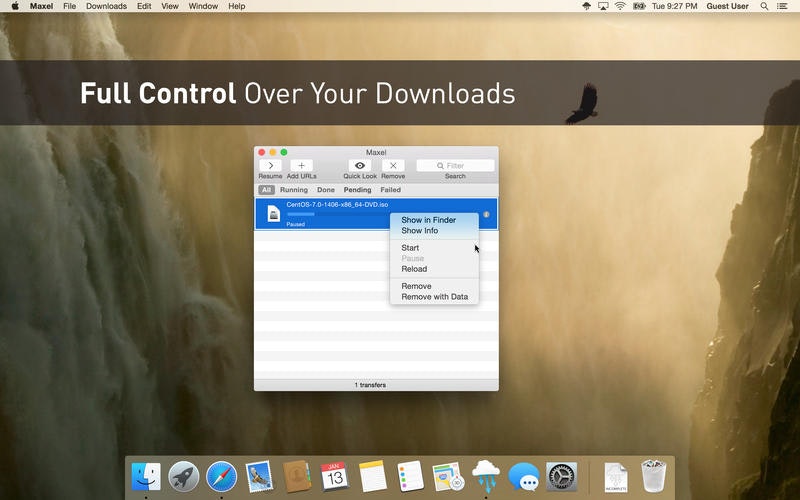The image size is (800, 500).
Task: Open Quick Look with the eye icon
Action: [x=360, y=166]
